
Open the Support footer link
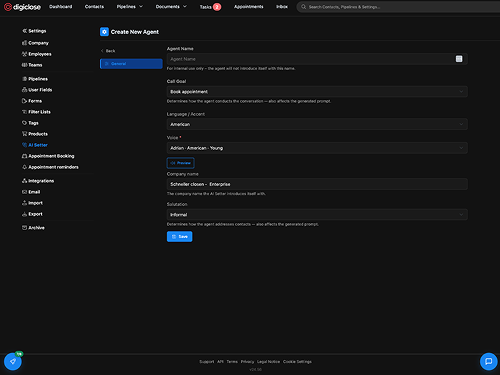pyautogui.click(x=207, y=362)
